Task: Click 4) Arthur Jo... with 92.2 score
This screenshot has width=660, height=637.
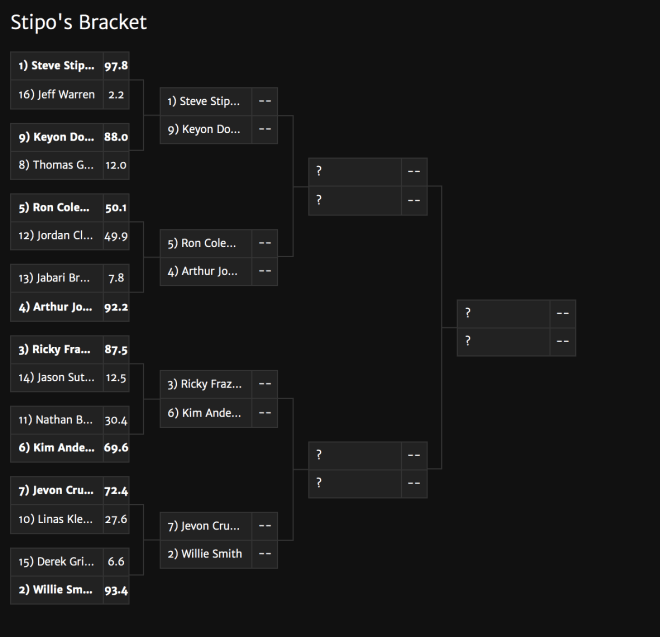Action: tap(70, 307)
